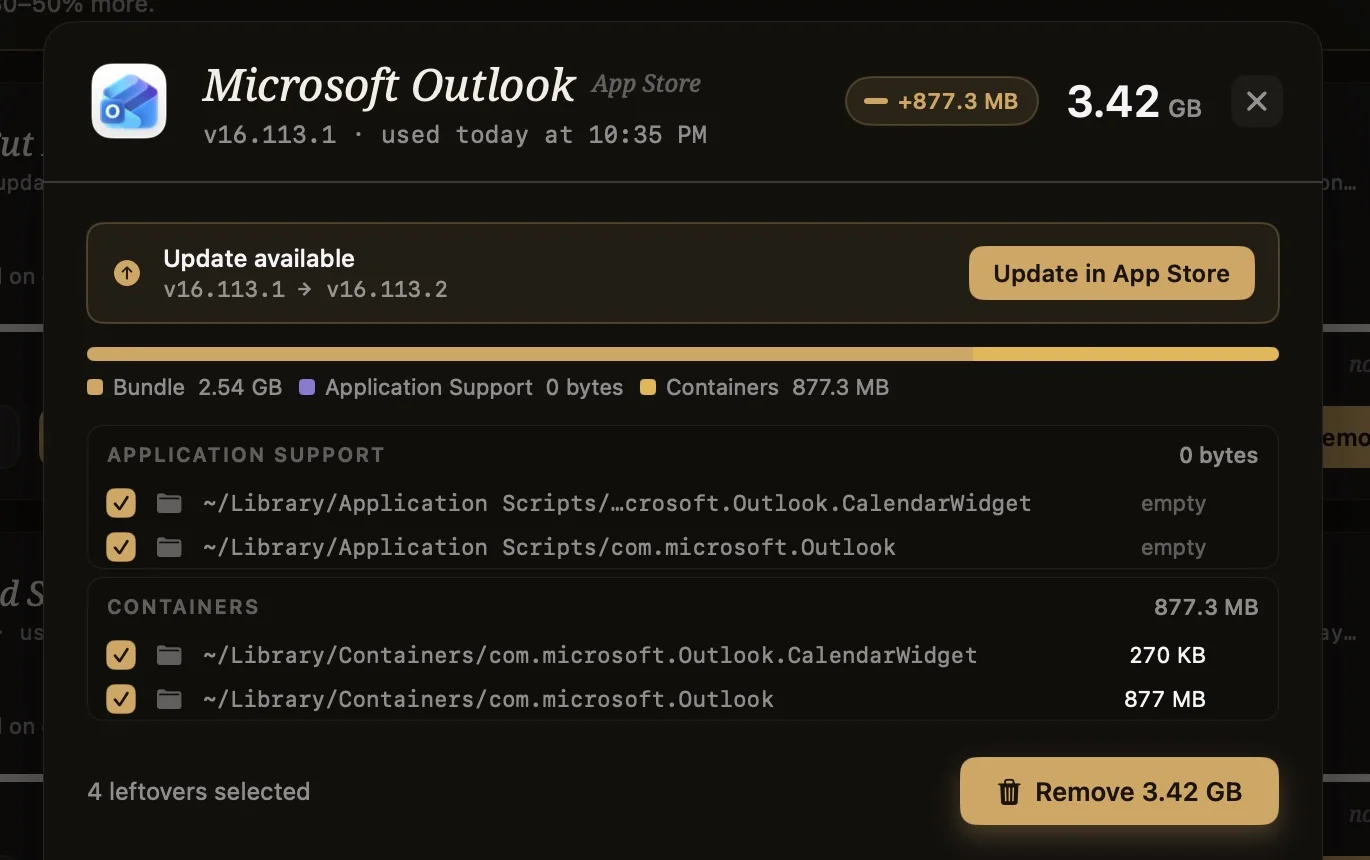Click ~/Library/Application Scripts/com.microsoft.Outlook path text
The width and height of the screenshot is (1370, 860).
tap(549, 547)
